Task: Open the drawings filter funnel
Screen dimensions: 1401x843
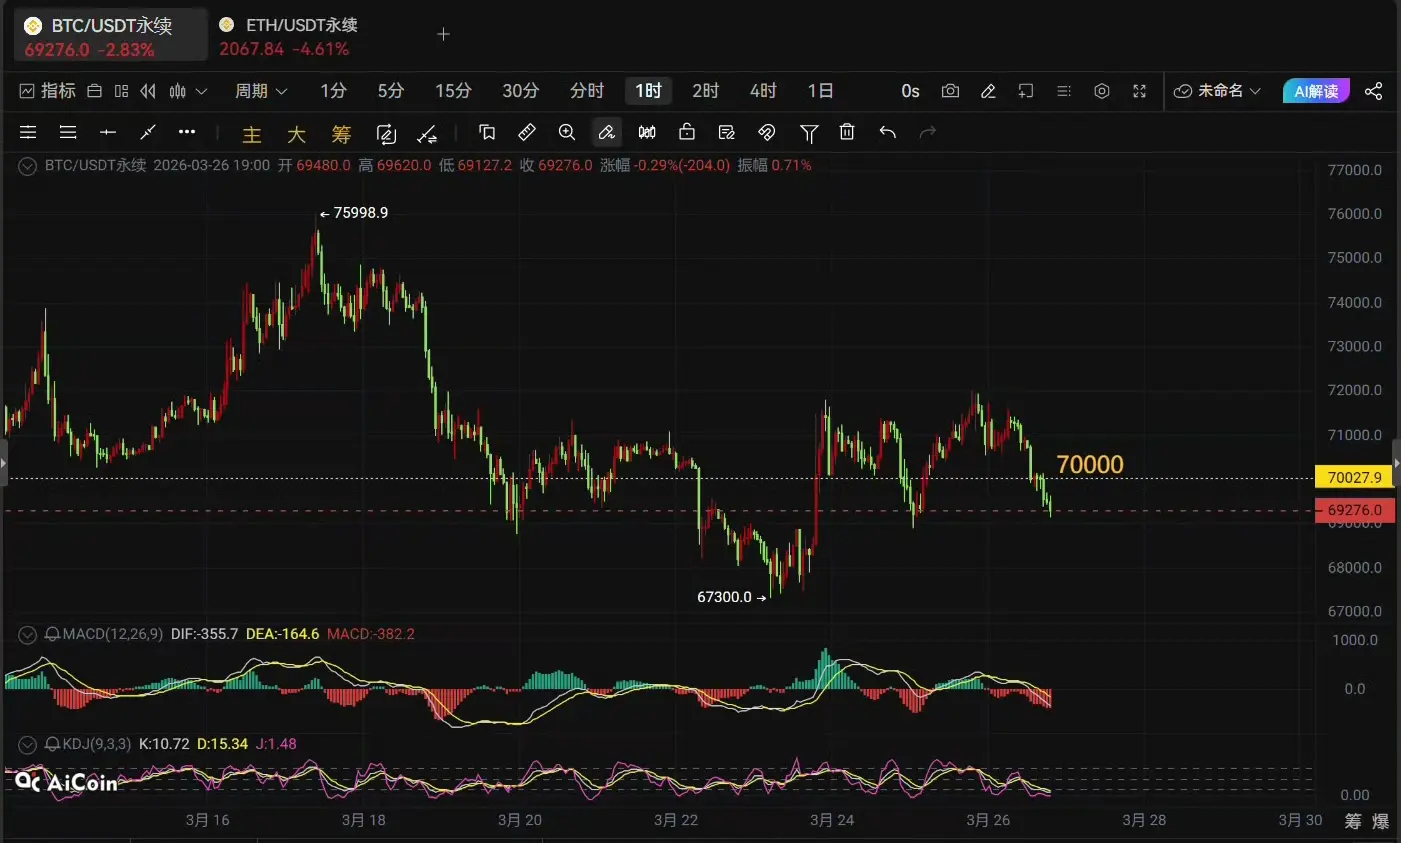Action: click(x=809, y=132)
